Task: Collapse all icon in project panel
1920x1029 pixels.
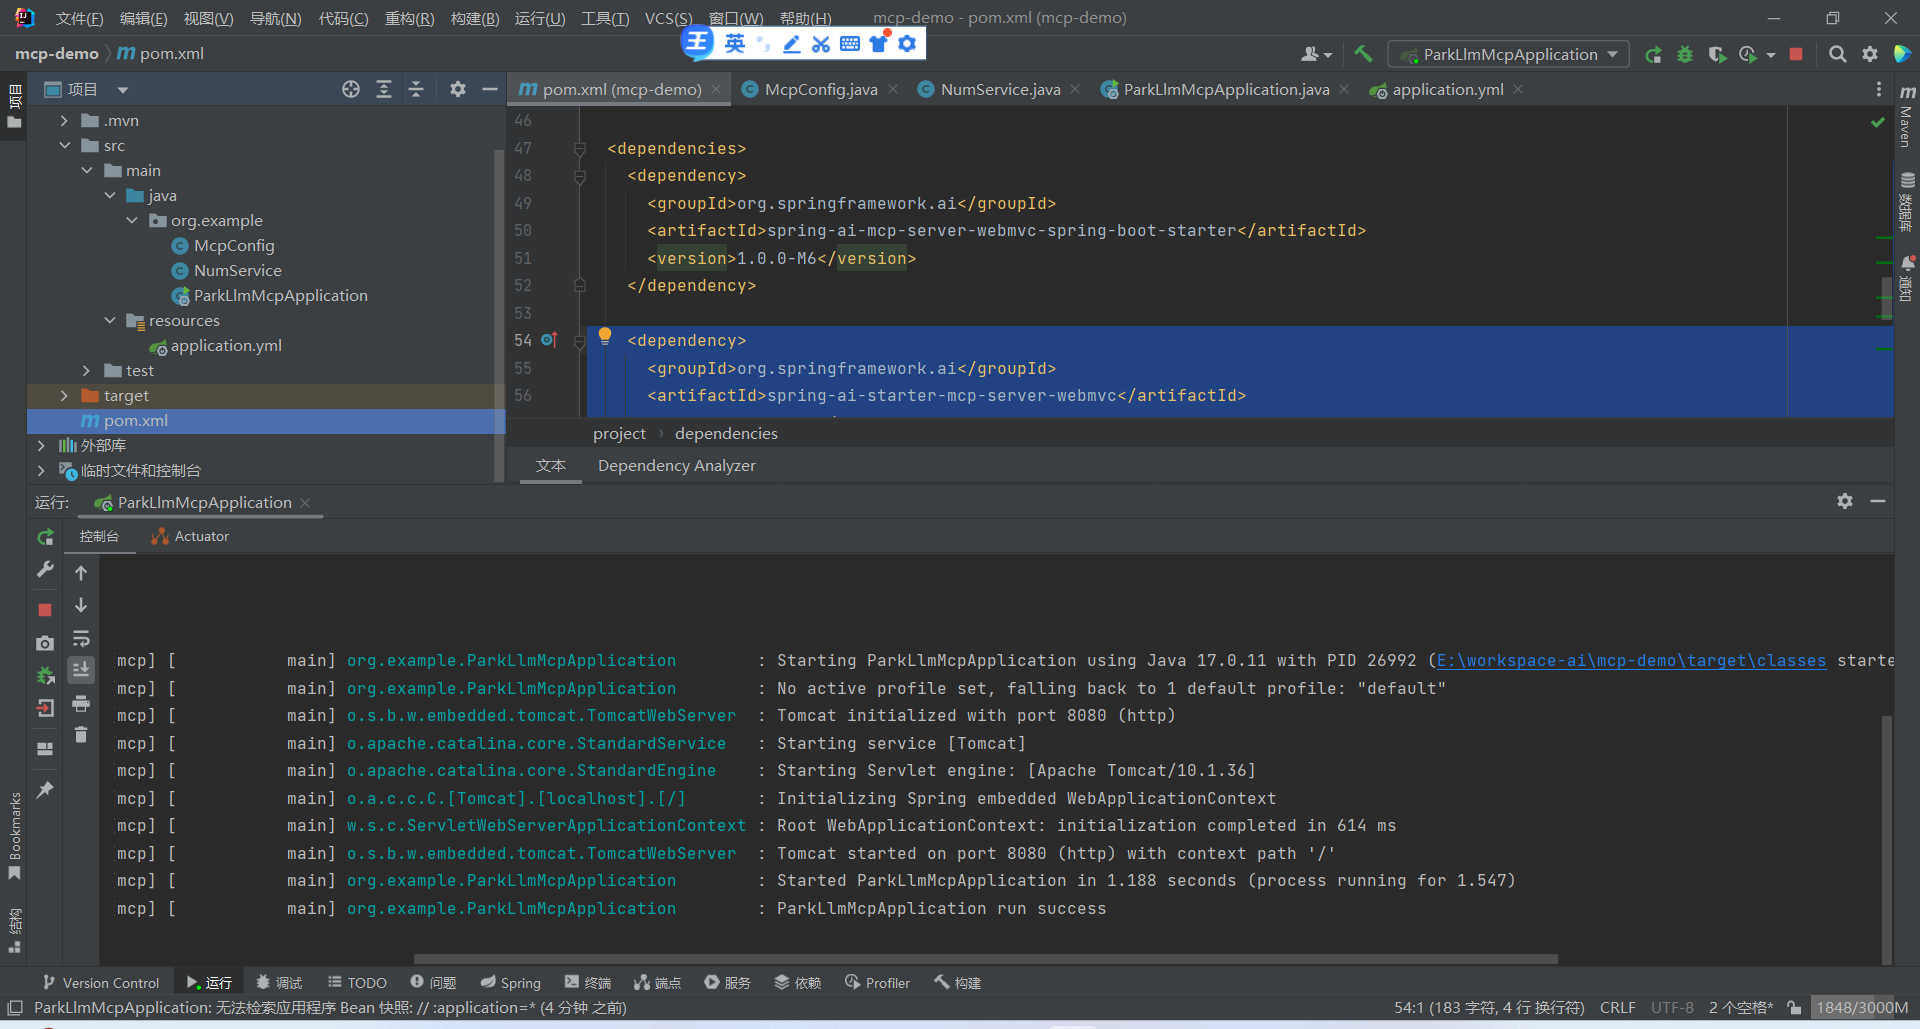Action: (416, 89)
